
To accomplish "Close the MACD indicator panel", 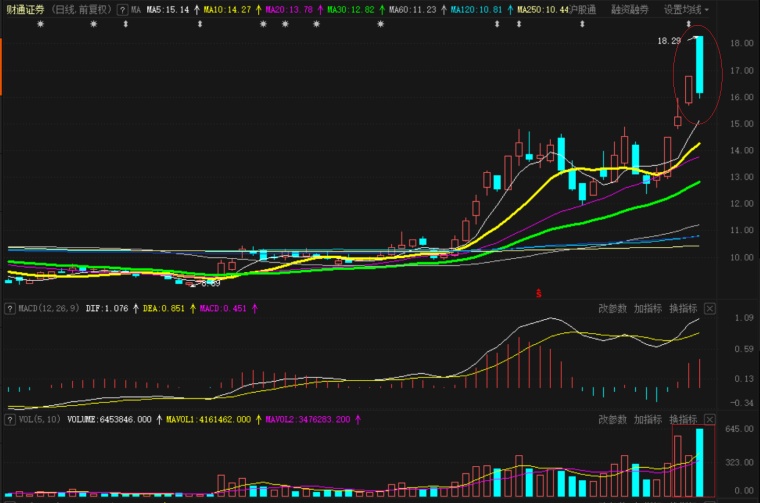I will pos(709,309).
